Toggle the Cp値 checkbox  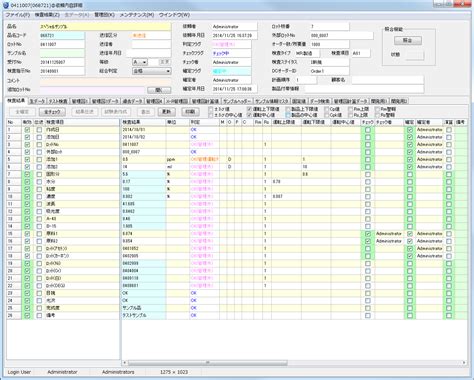click(327, 109)
